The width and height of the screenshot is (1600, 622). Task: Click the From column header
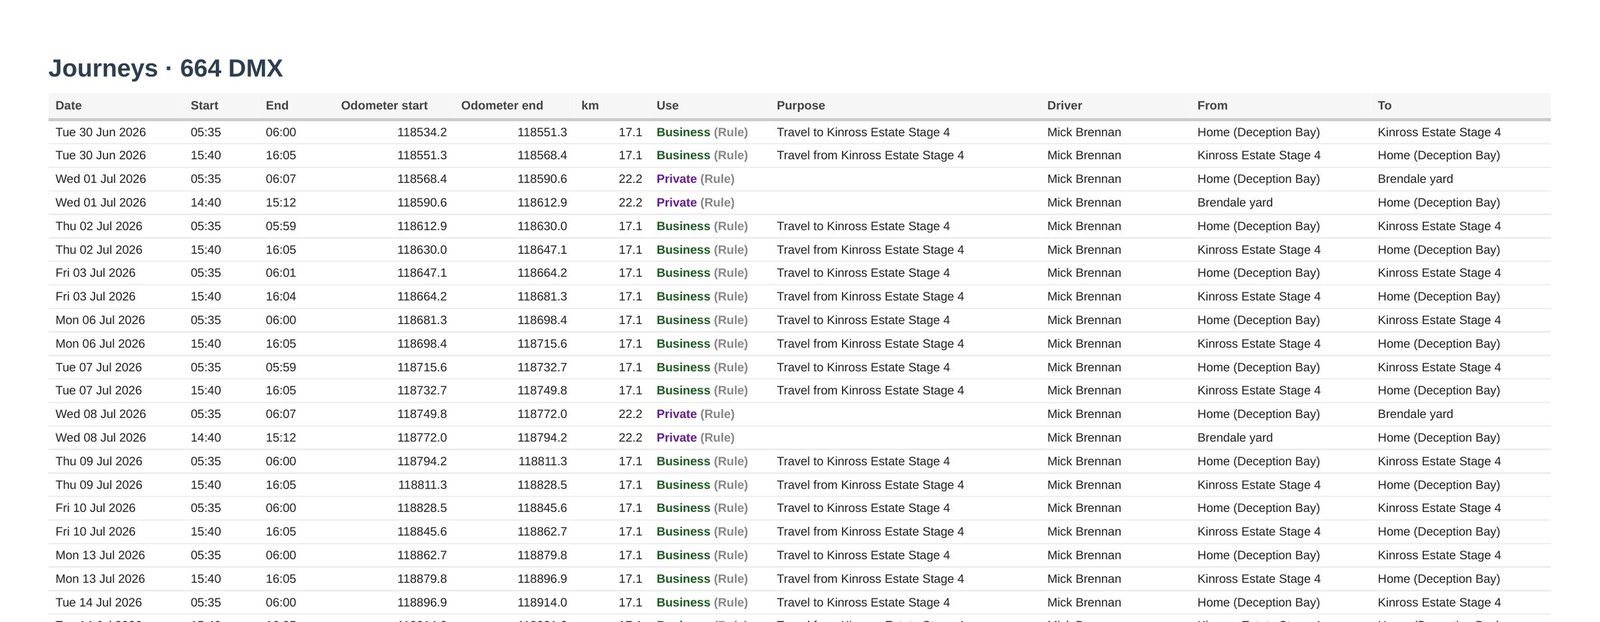(x=1212, y=105)
